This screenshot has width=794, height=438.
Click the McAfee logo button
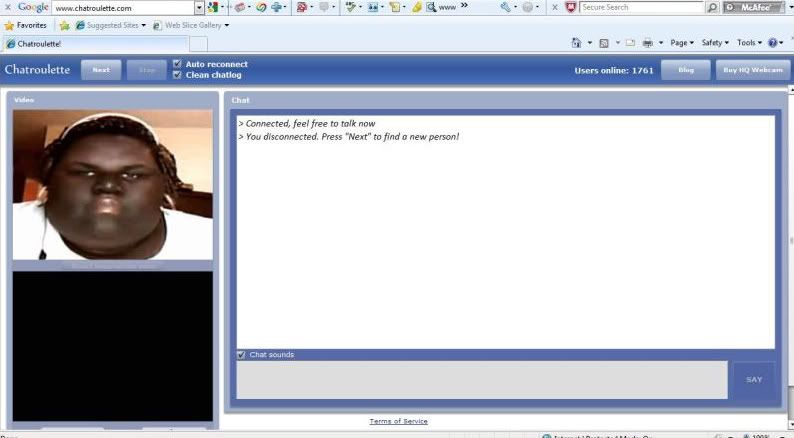(755, 7)
